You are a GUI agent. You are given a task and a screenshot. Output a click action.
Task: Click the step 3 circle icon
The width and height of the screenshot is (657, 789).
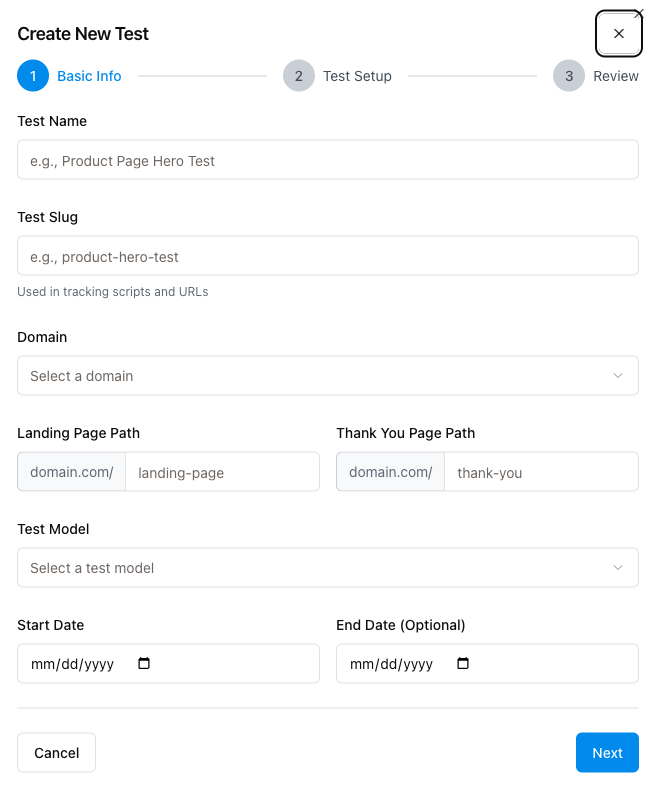(x=568, y=76)
